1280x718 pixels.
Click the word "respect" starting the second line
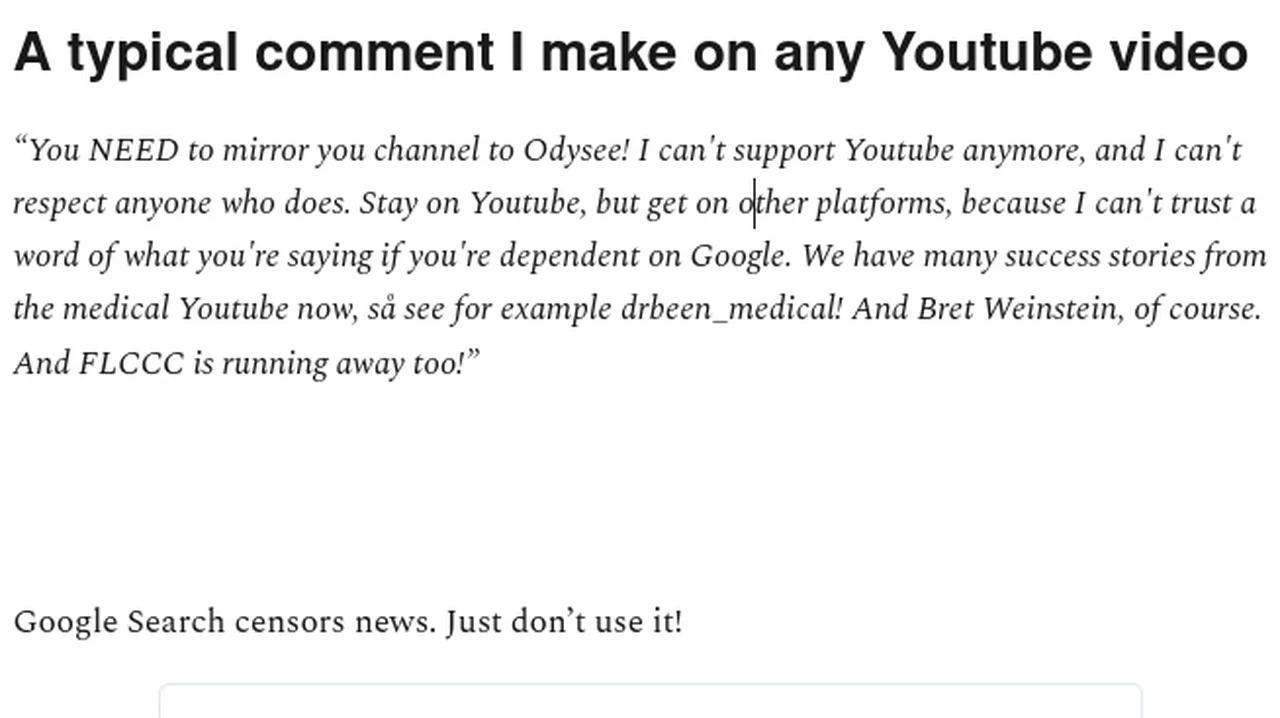tap(60, 204)
